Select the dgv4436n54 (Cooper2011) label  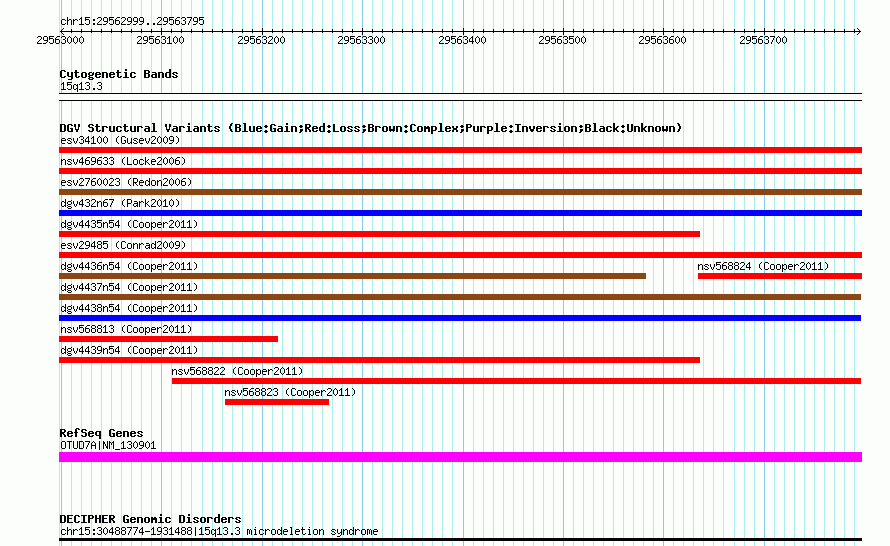[129, 266]
